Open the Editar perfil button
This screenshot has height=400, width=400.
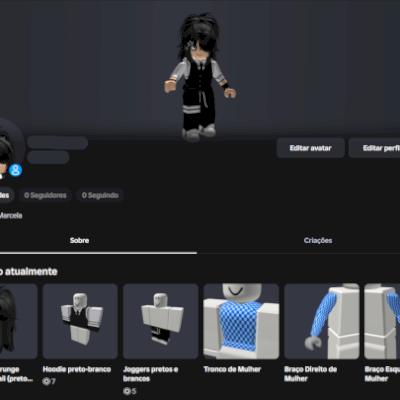pos(375,148)
